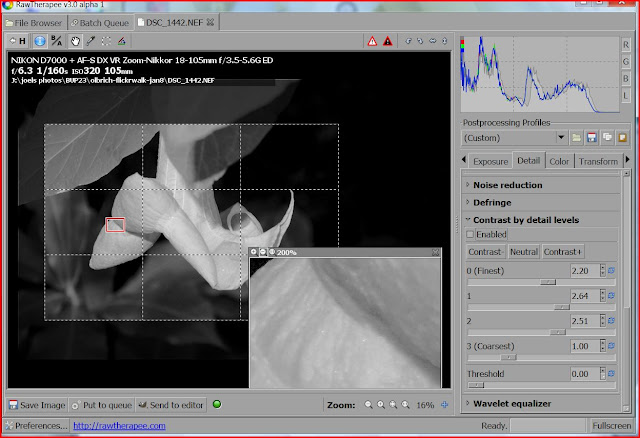Toggle green channel G in histogram
Screen dimensions: 640x438
point(626,62)
